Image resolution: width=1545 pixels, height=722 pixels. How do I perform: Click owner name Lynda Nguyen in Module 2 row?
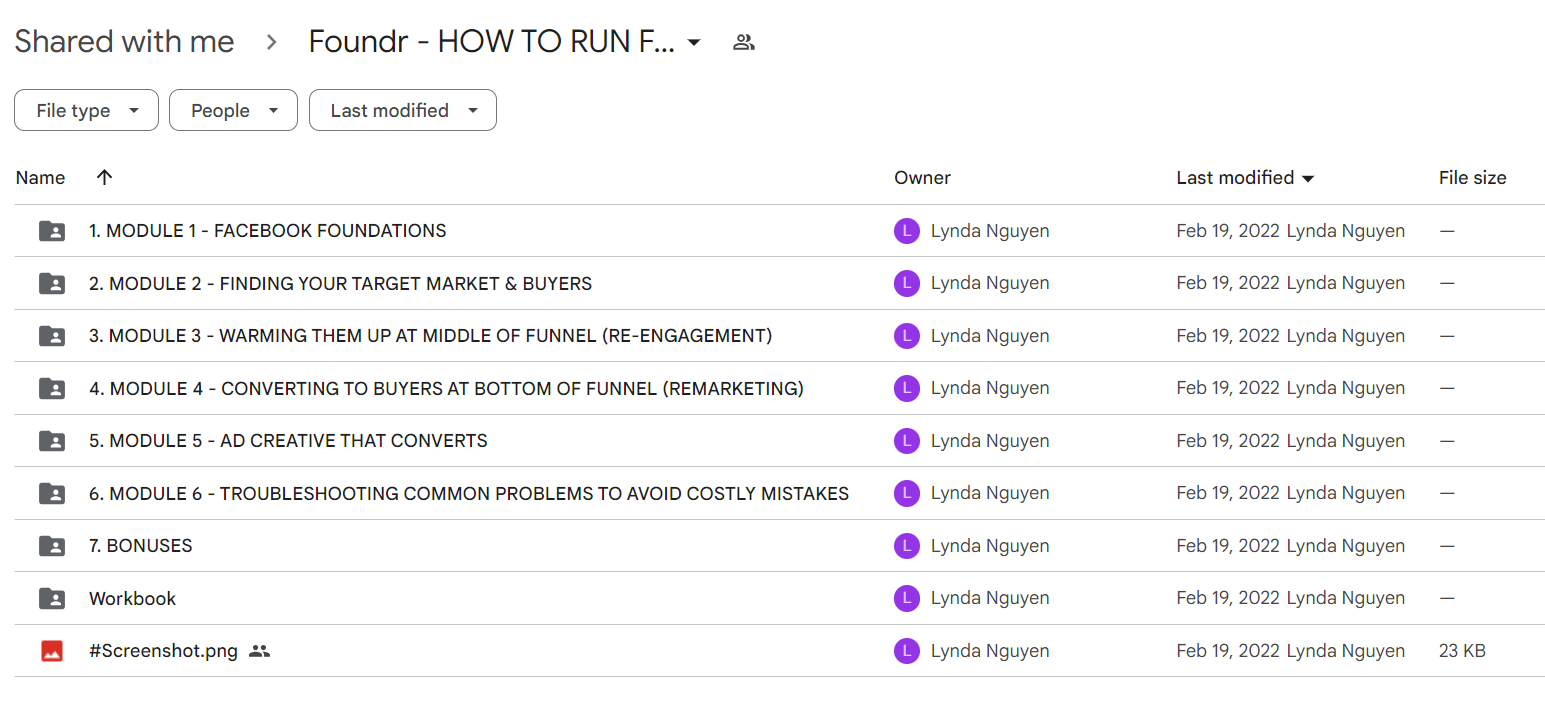pyautogui.click(x=990, y=283)
